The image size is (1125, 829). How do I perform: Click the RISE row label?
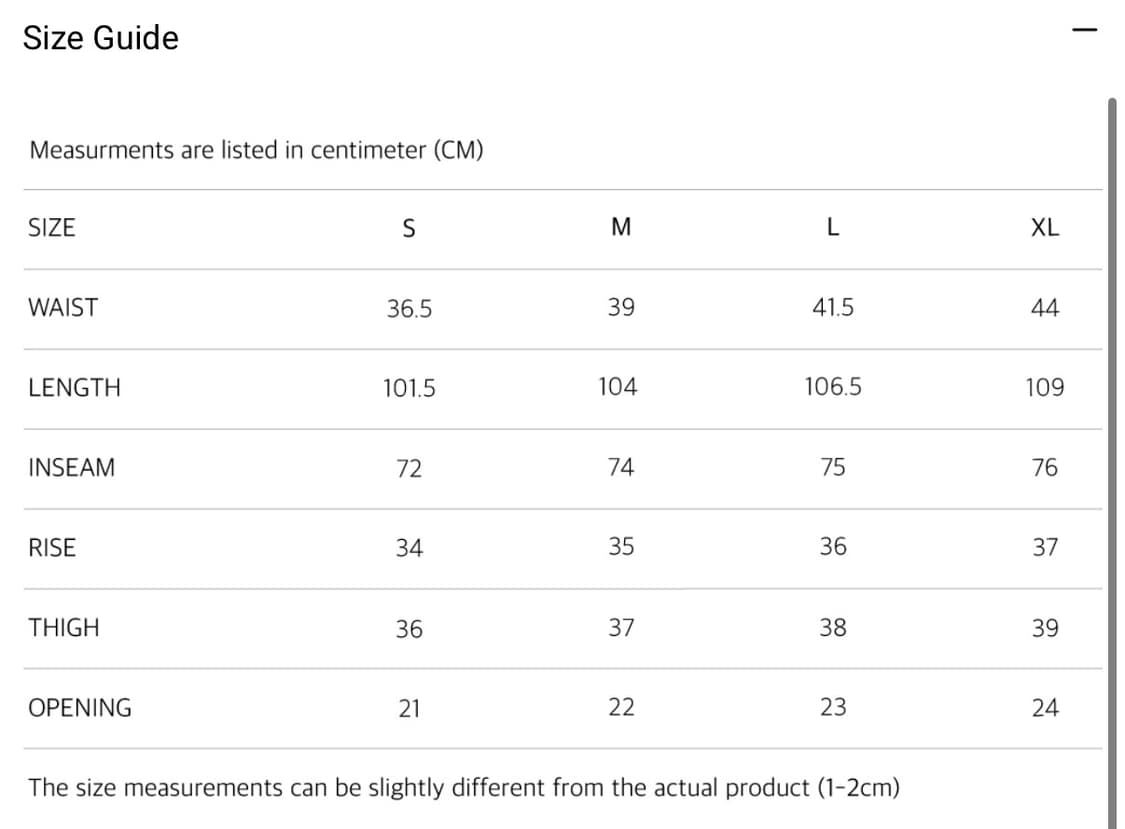tap(52, 547)
